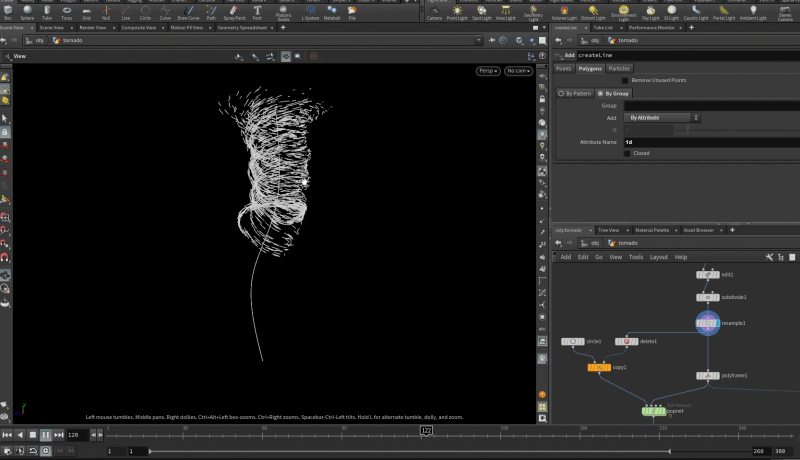The width and height of the screenshot is (800, 460).
Task: Select the Spray Paint shelf tool
Action: tap(233, 12)
